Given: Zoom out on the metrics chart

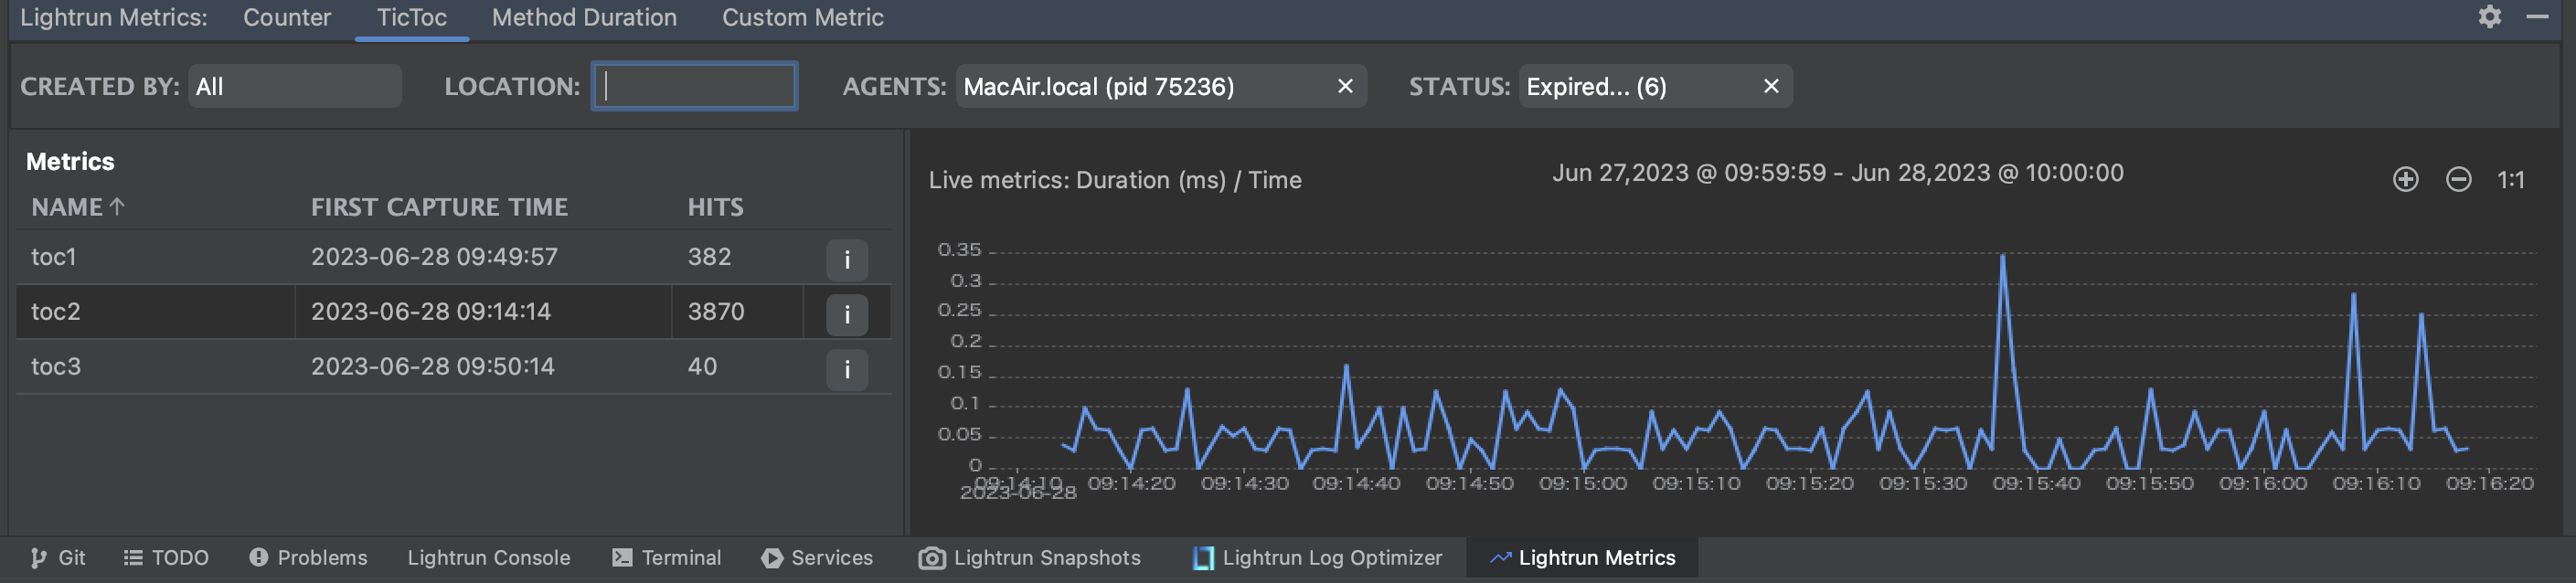Looking at the screenshot, I should (x=2458, y=179).
